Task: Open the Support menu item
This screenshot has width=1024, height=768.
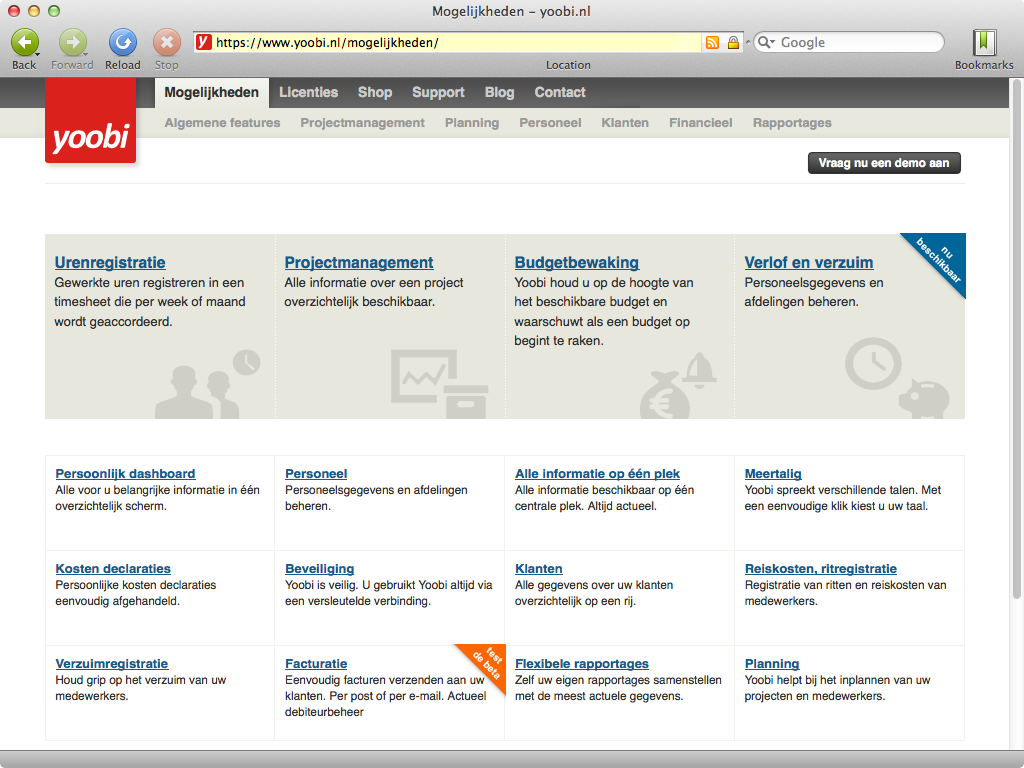Action: (438, 93)
